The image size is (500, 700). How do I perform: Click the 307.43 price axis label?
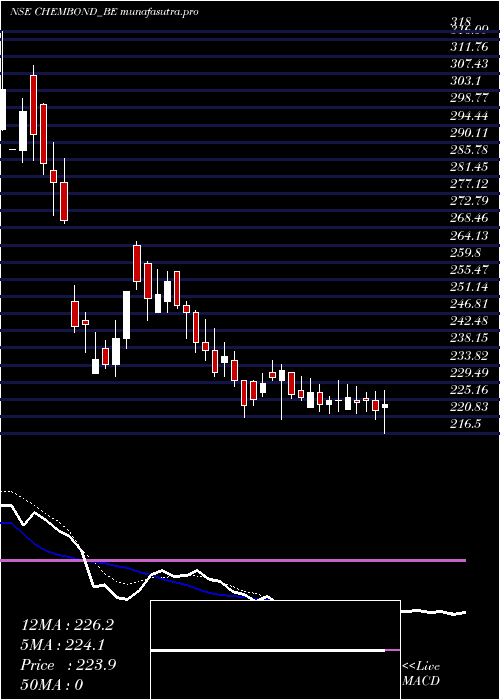(x=469, y=64)
